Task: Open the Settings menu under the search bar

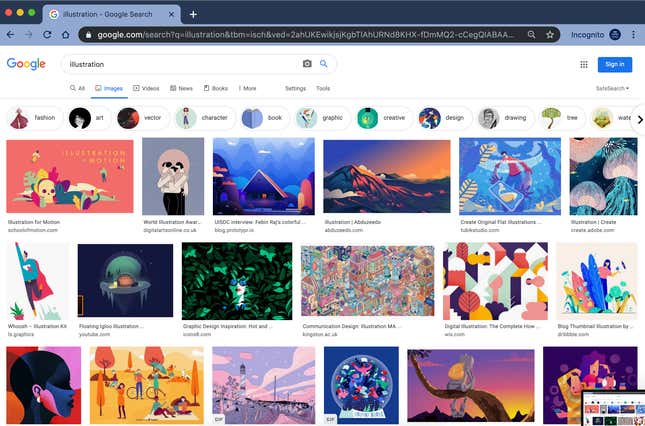Action: click(x=295, y=88)
